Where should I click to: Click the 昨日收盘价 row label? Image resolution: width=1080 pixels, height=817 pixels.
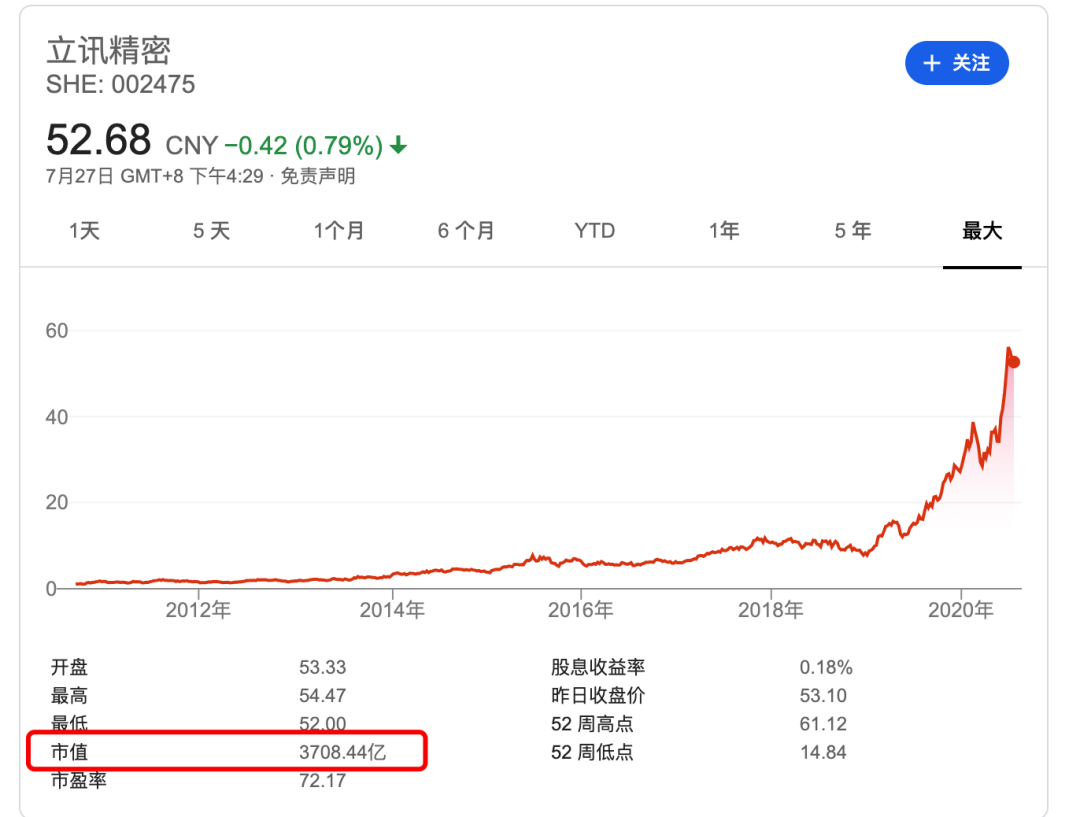click(598, 696)
